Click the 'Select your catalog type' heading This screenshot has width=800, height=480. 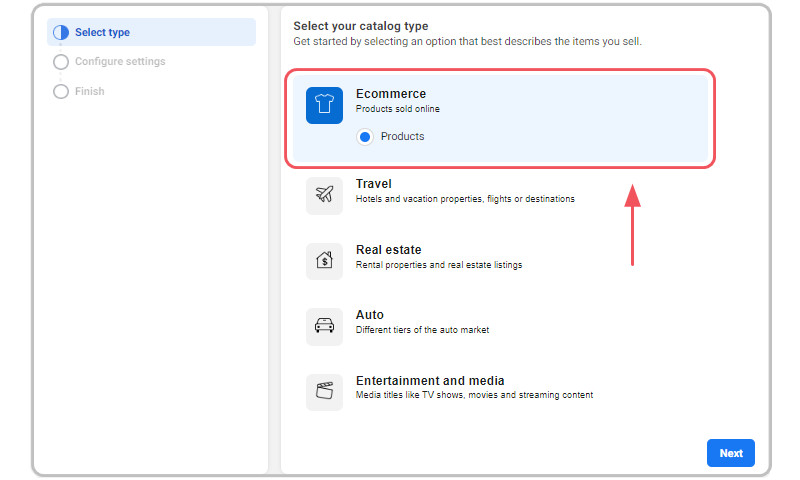pos(361,26)
